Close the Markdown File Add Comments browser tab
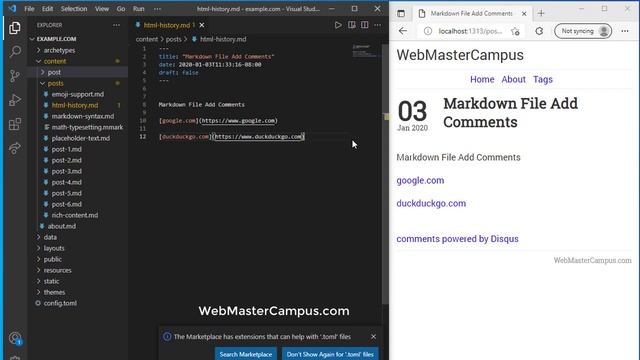 (x=524, y=13)
